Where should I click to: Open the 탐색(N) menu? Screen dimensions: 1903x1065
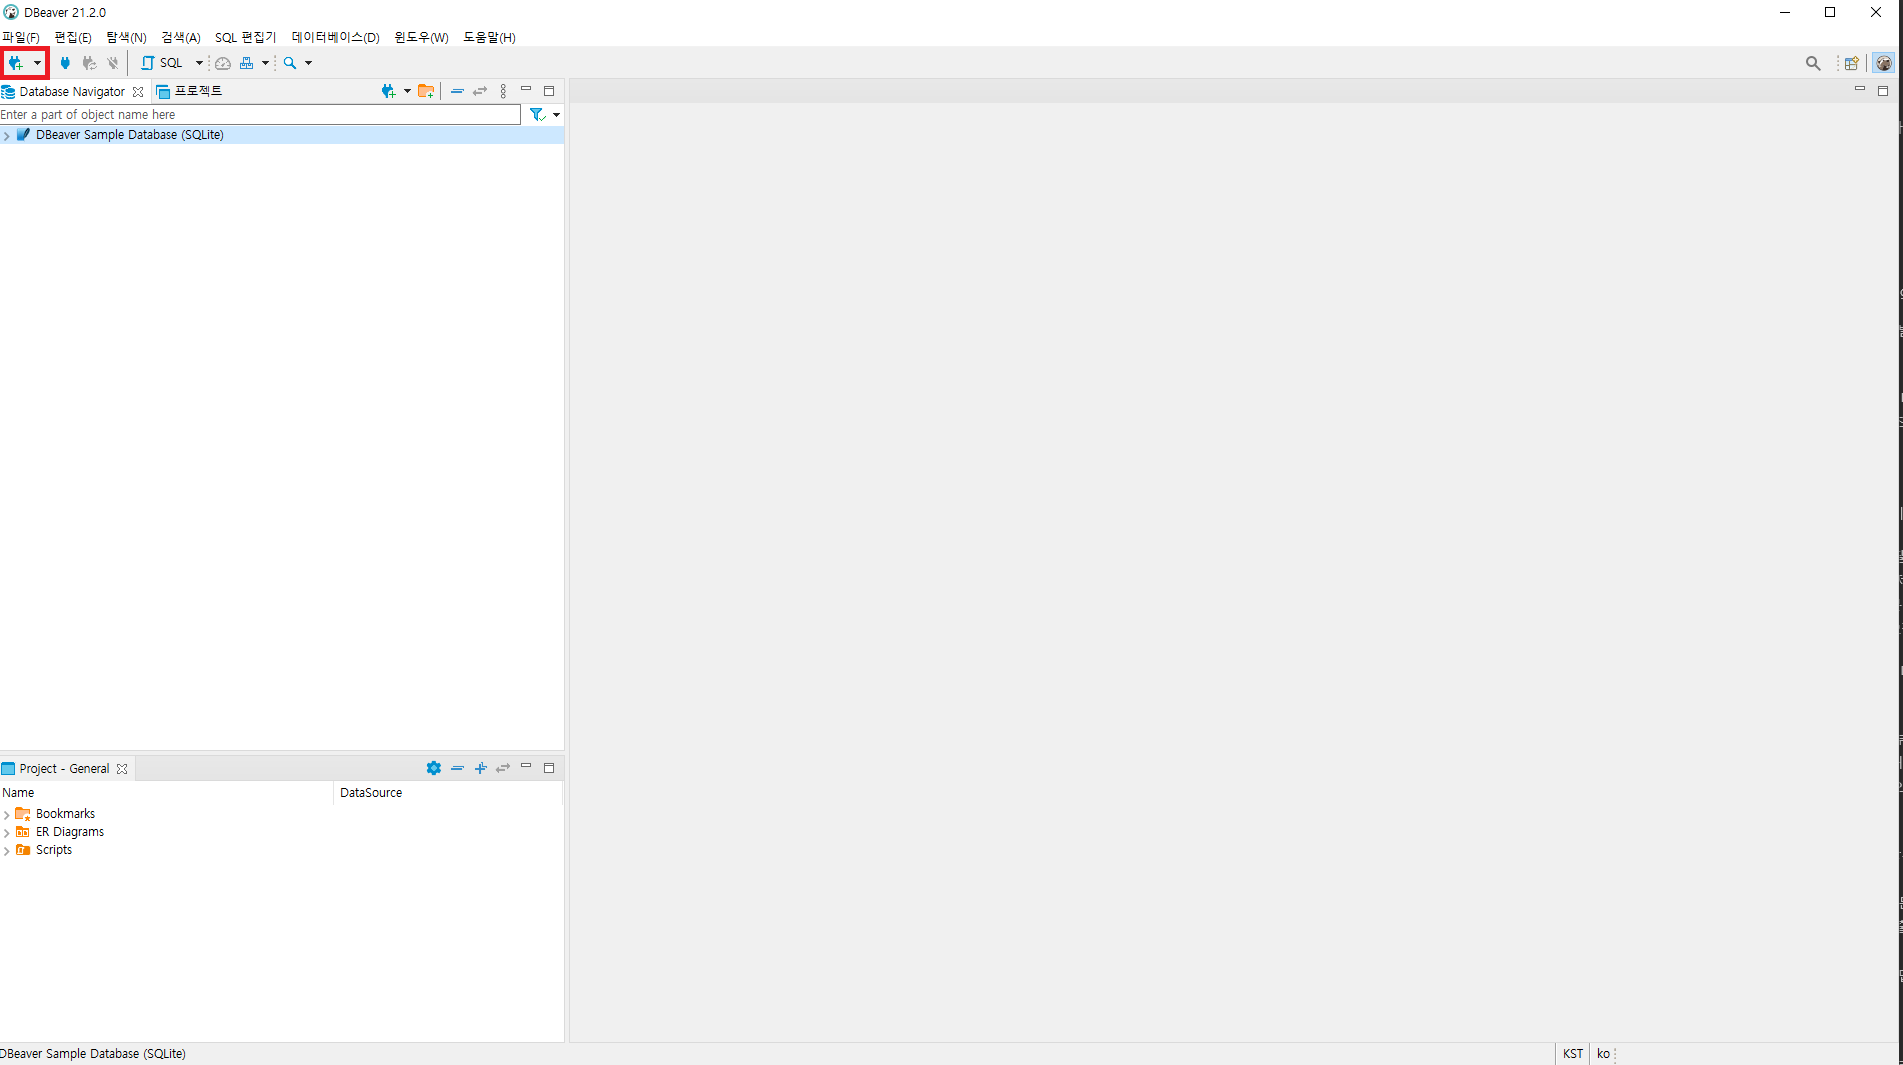point(126,37)
